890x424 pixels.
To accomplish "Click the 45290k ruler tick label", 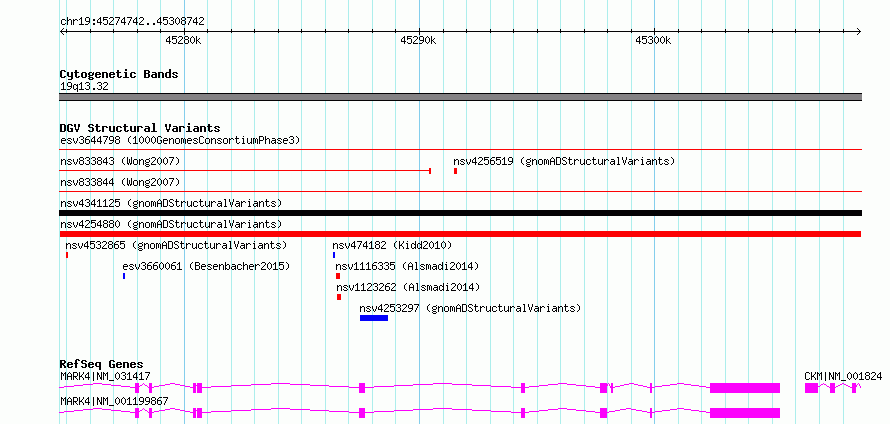I will coord(418,40).
